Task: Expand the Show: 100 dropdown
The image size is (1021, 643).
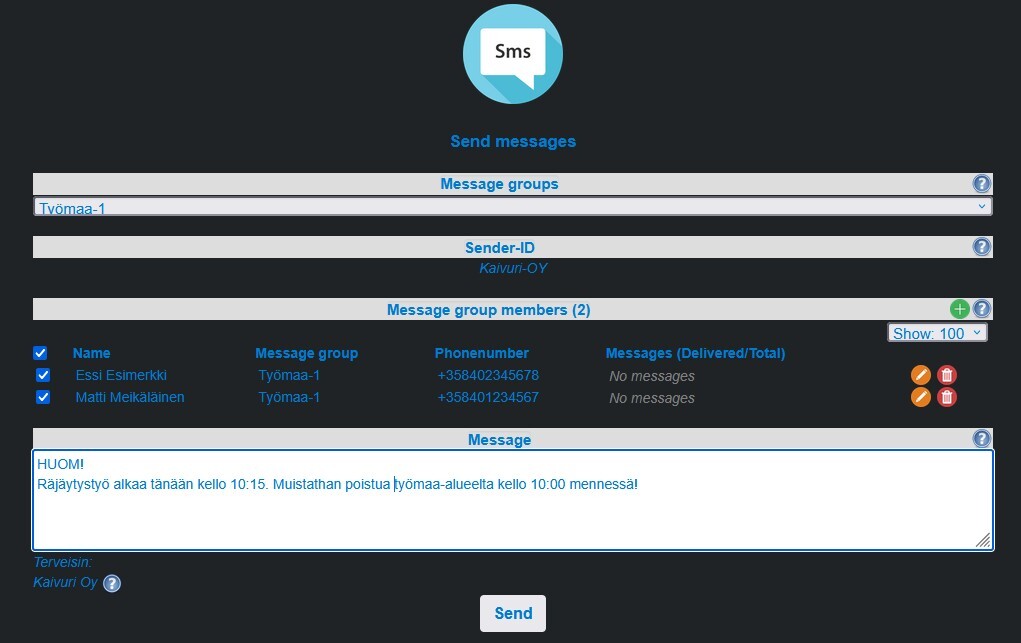Action: coord(937,333)
